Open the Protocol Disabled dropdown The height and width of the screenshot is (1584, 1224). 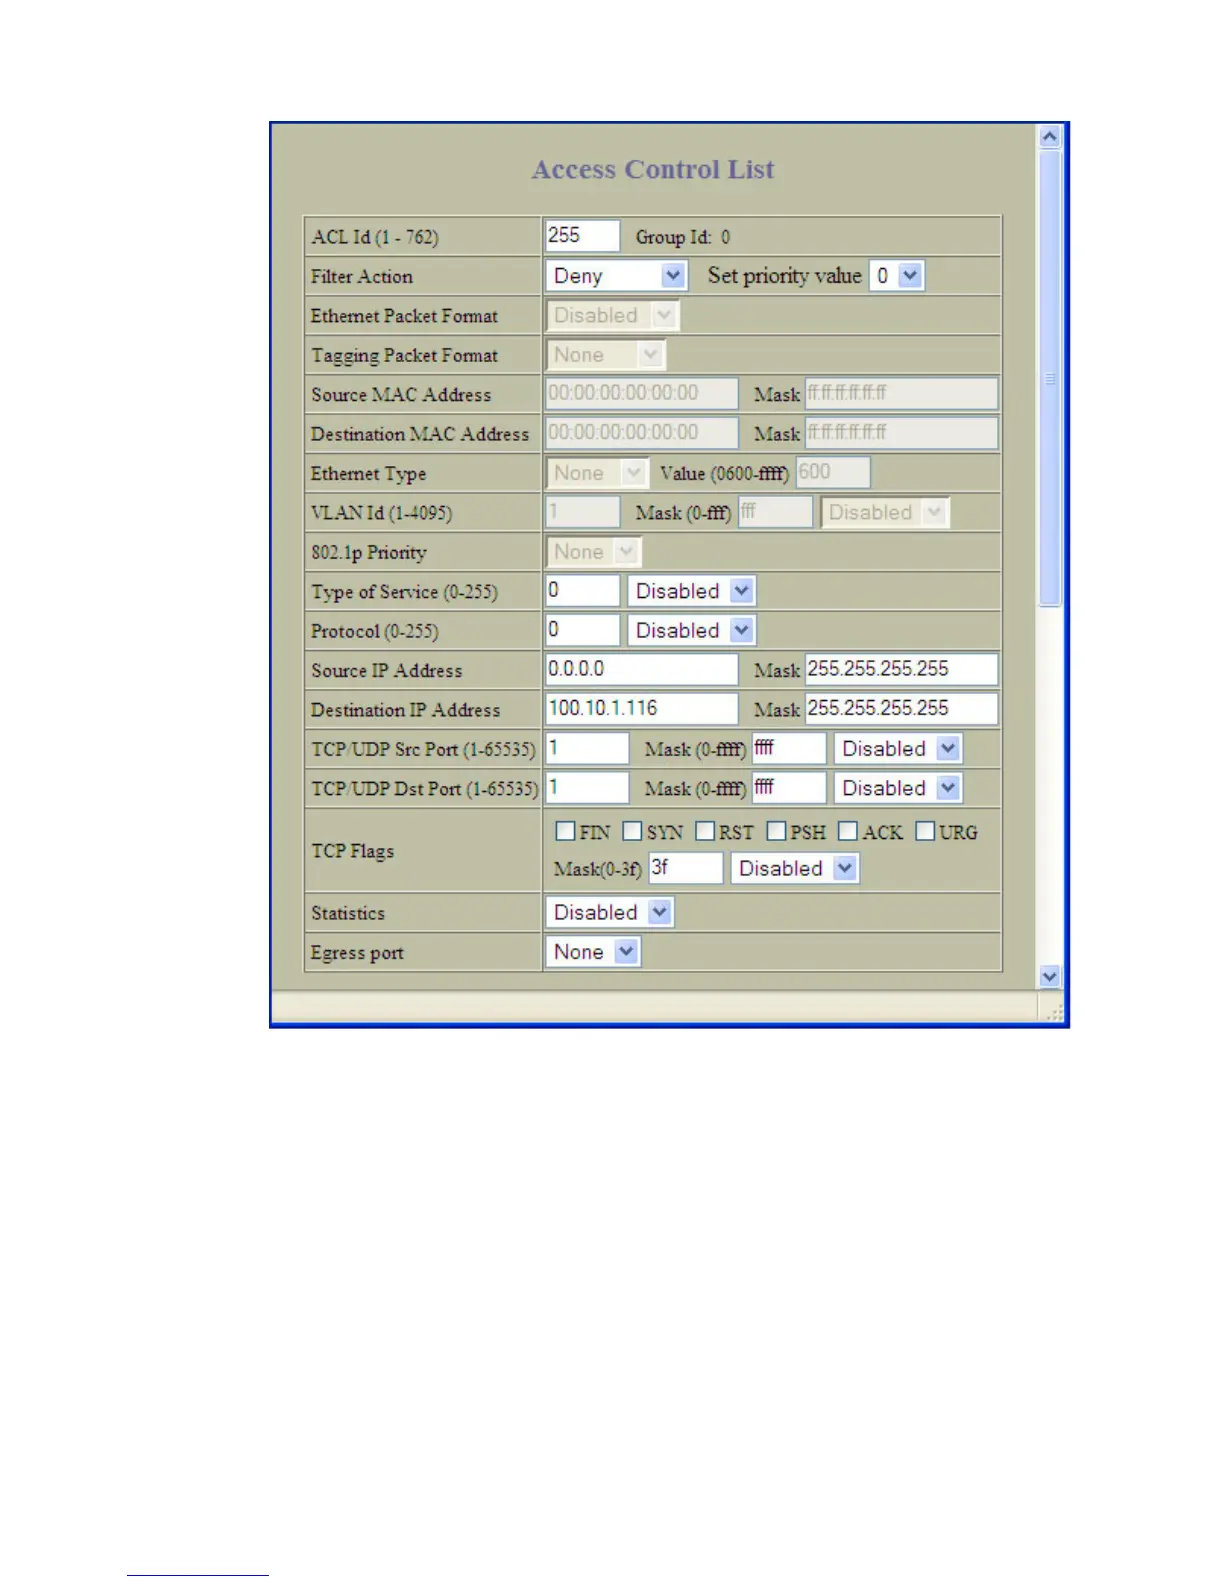pos(691,631)
